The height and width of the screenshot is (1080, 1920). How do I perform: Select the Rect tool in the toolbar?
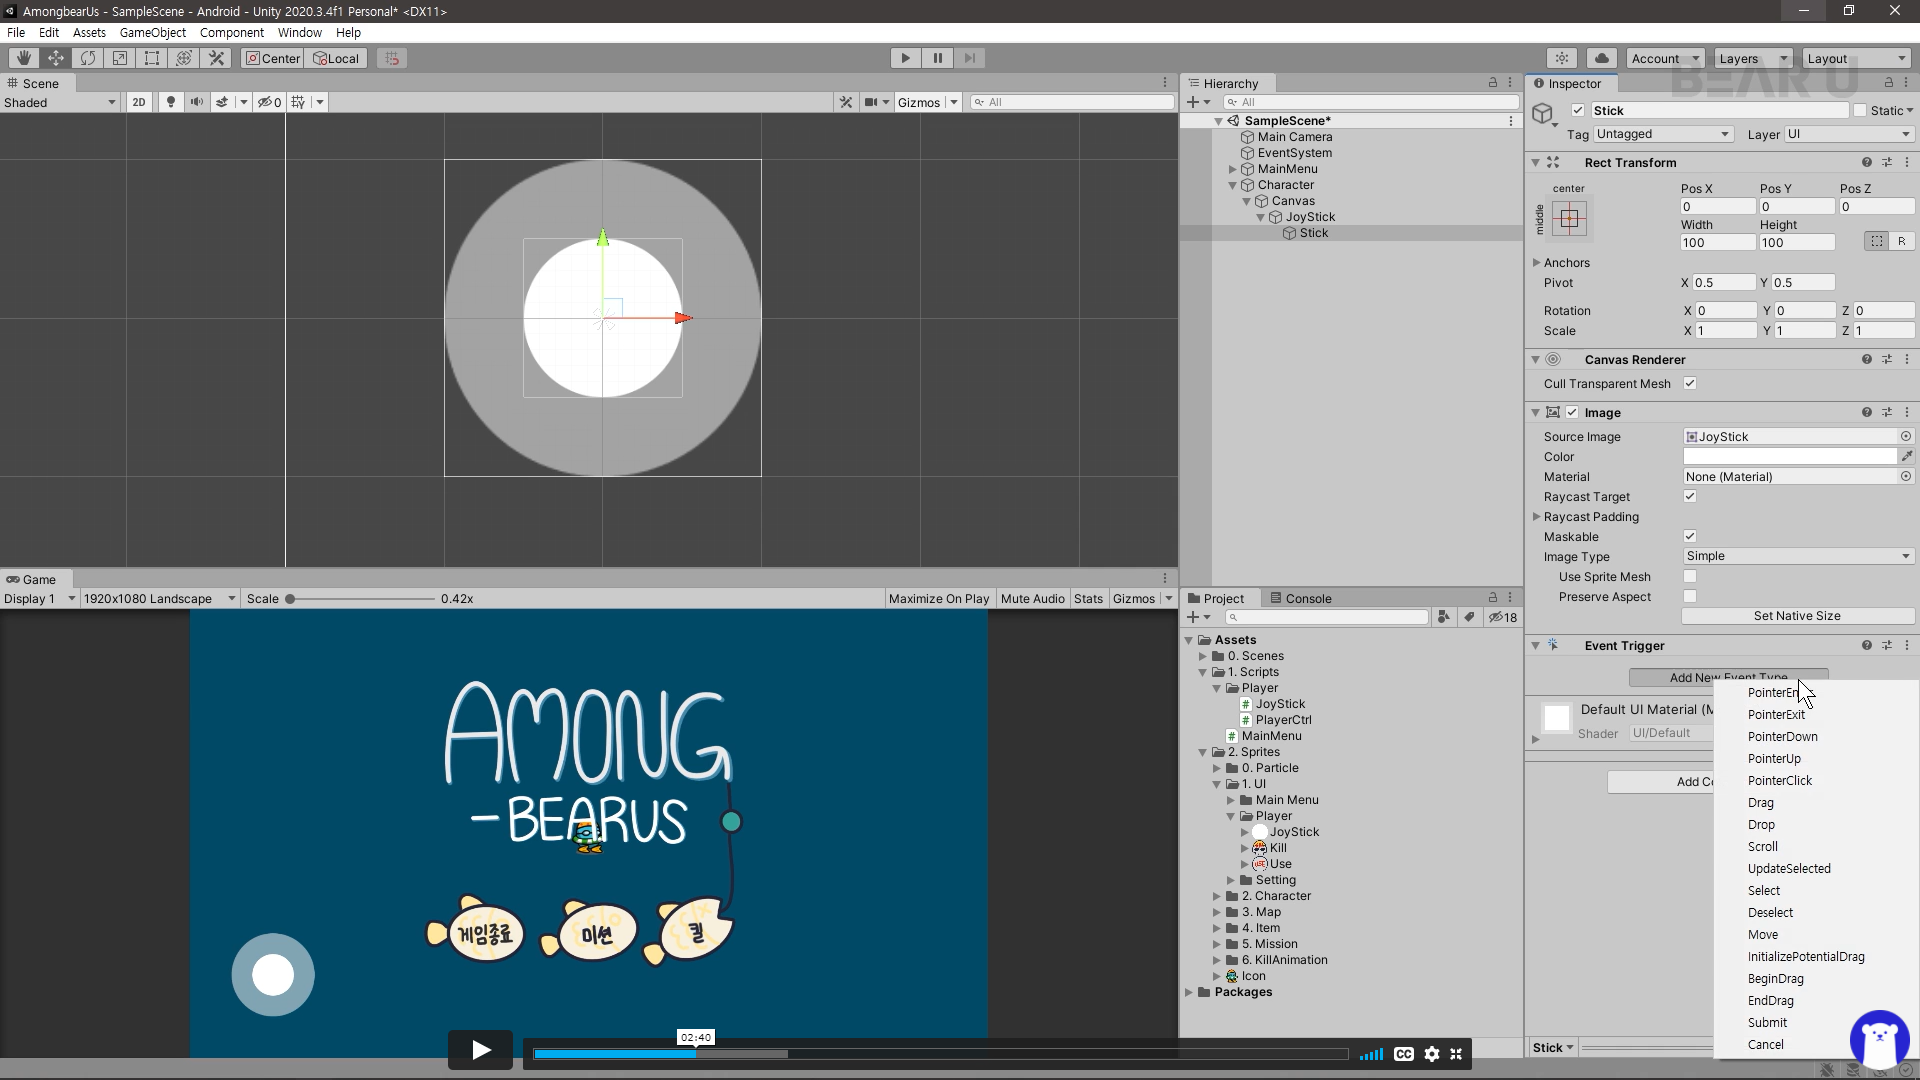tap(152, 58)
